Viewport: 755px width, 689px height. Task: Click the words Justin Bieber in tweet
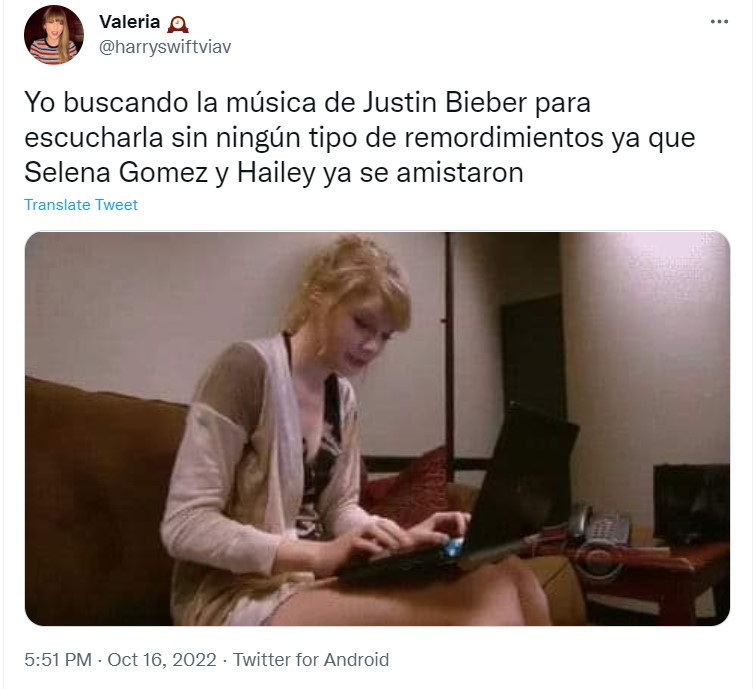click(445, 103)
